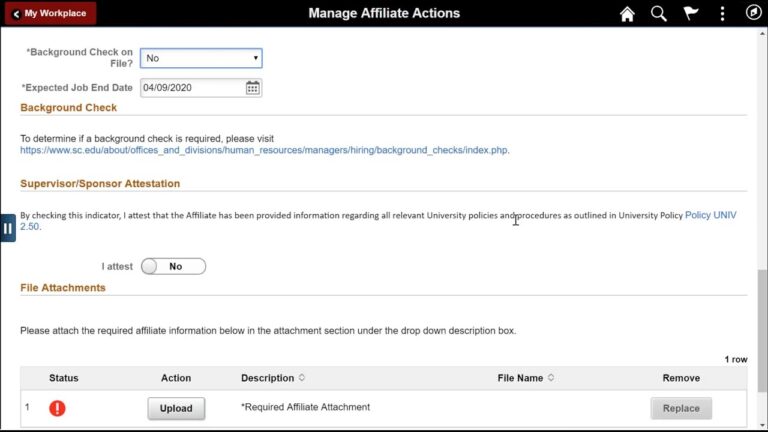Open Background Check on File dropdown
768x432 pixels.
[x=201, y=59]
